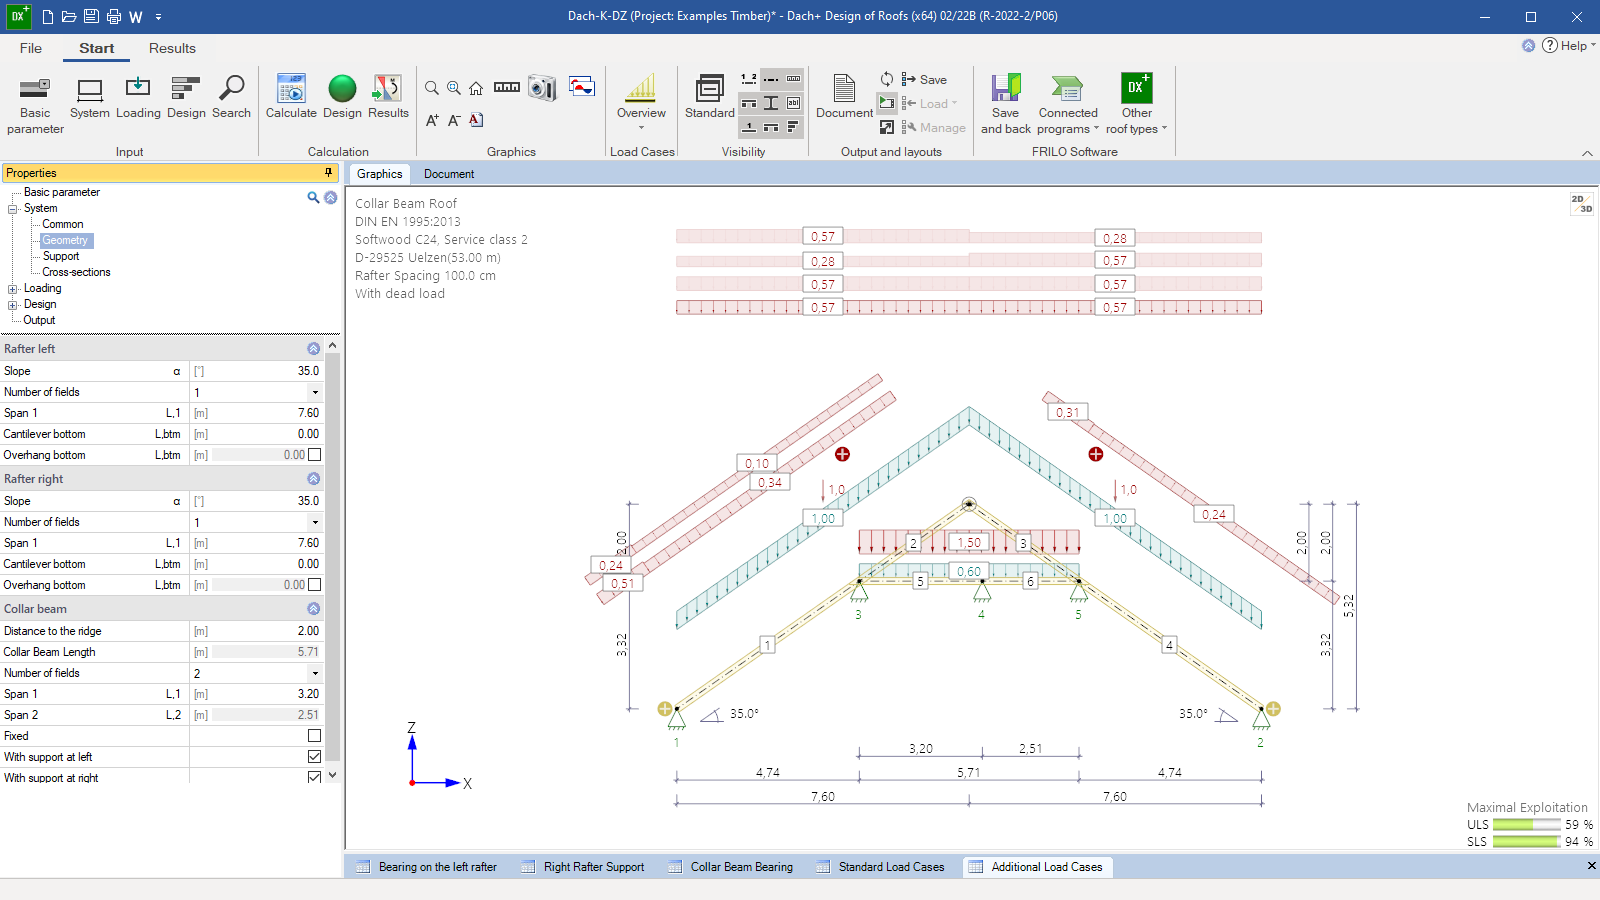Click the search icon in Properties tree

coord(313,198)
